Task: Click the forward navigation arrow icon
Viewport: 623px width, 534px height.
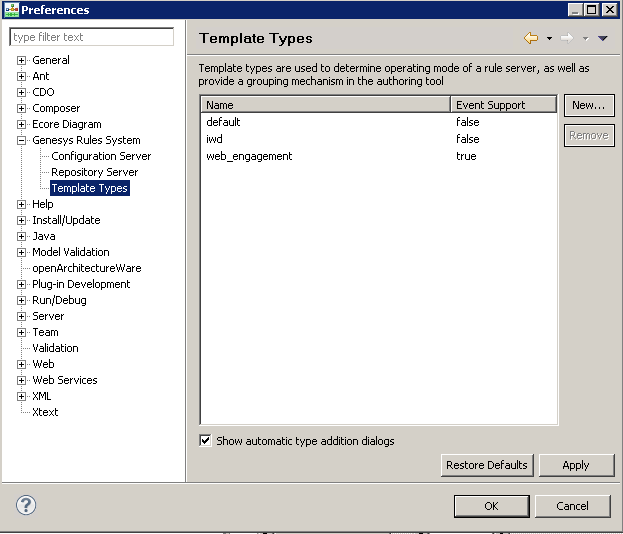Action: pyautogui.click(x=567, y=39)
